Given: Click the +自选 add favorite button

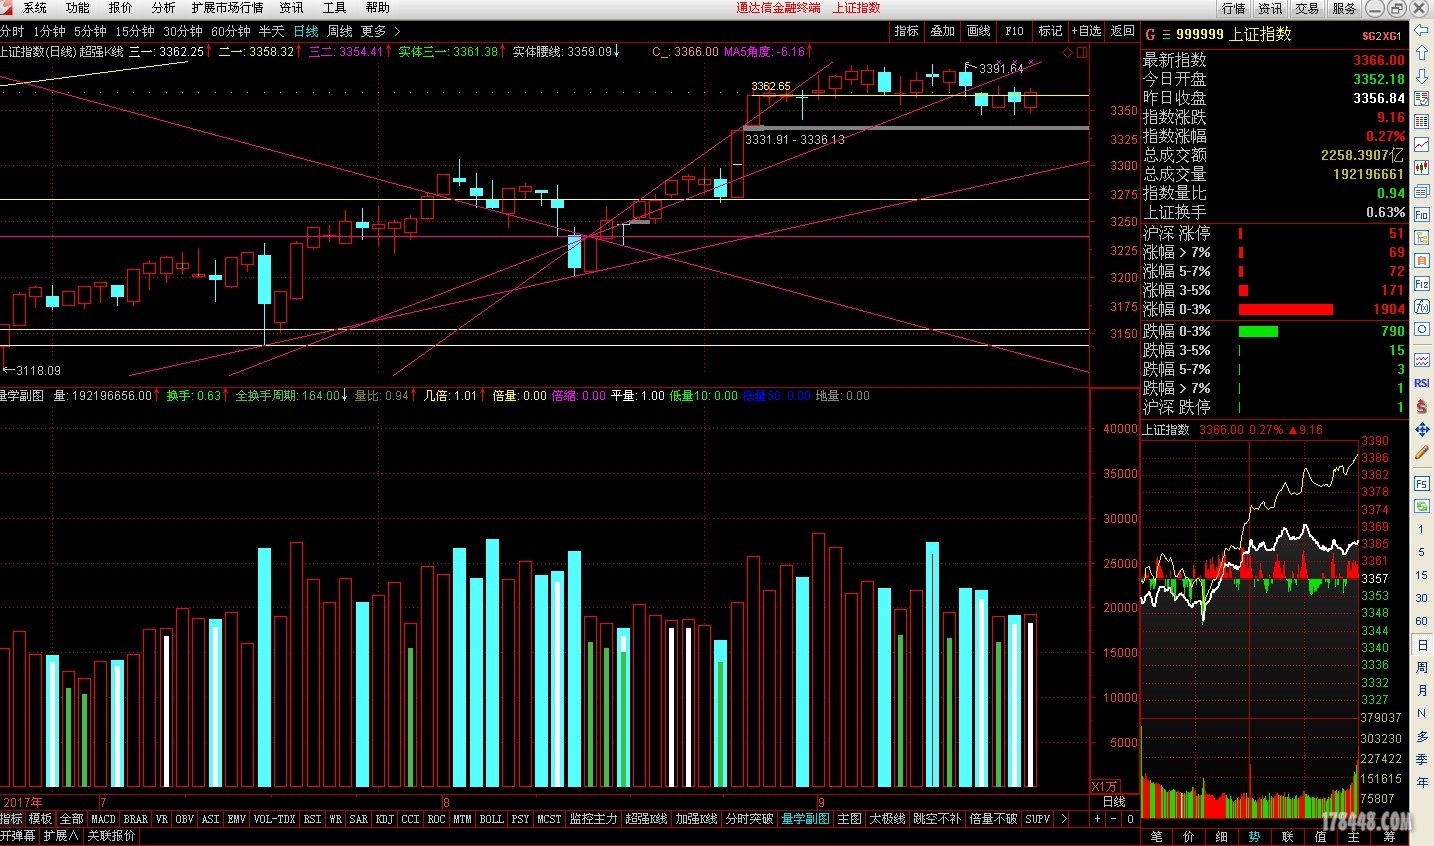Looking at the screenshot, I should click(x=1086, y=31).
